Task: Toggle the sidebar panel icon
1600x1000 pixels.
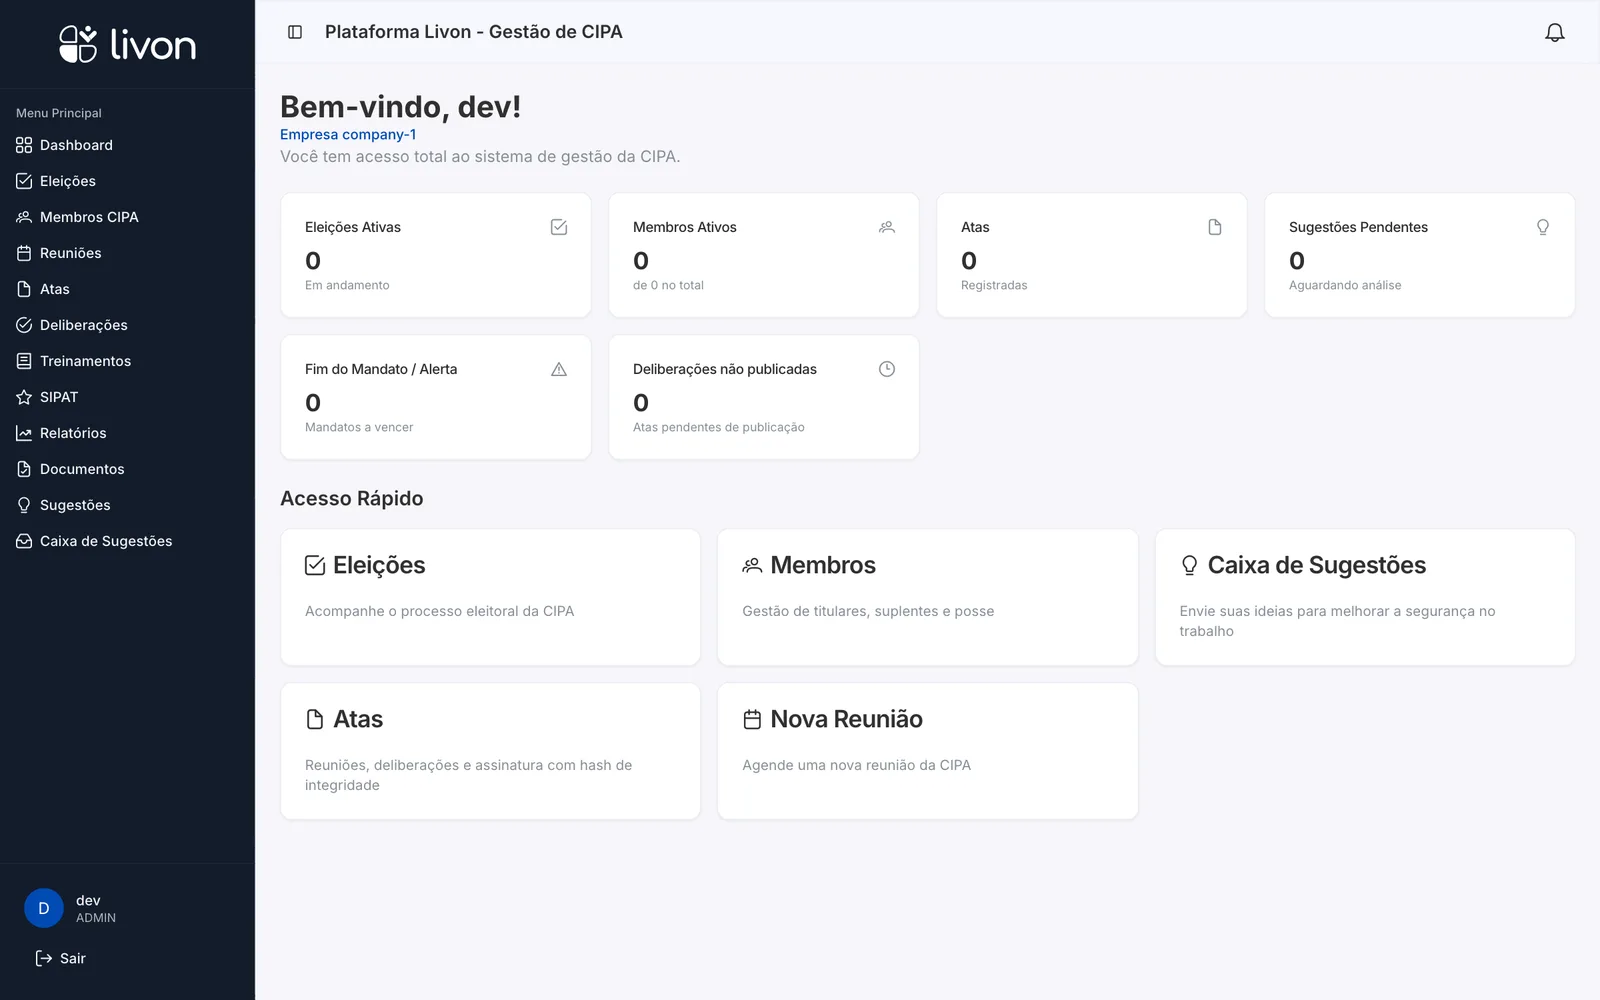Action: [295, 32]
